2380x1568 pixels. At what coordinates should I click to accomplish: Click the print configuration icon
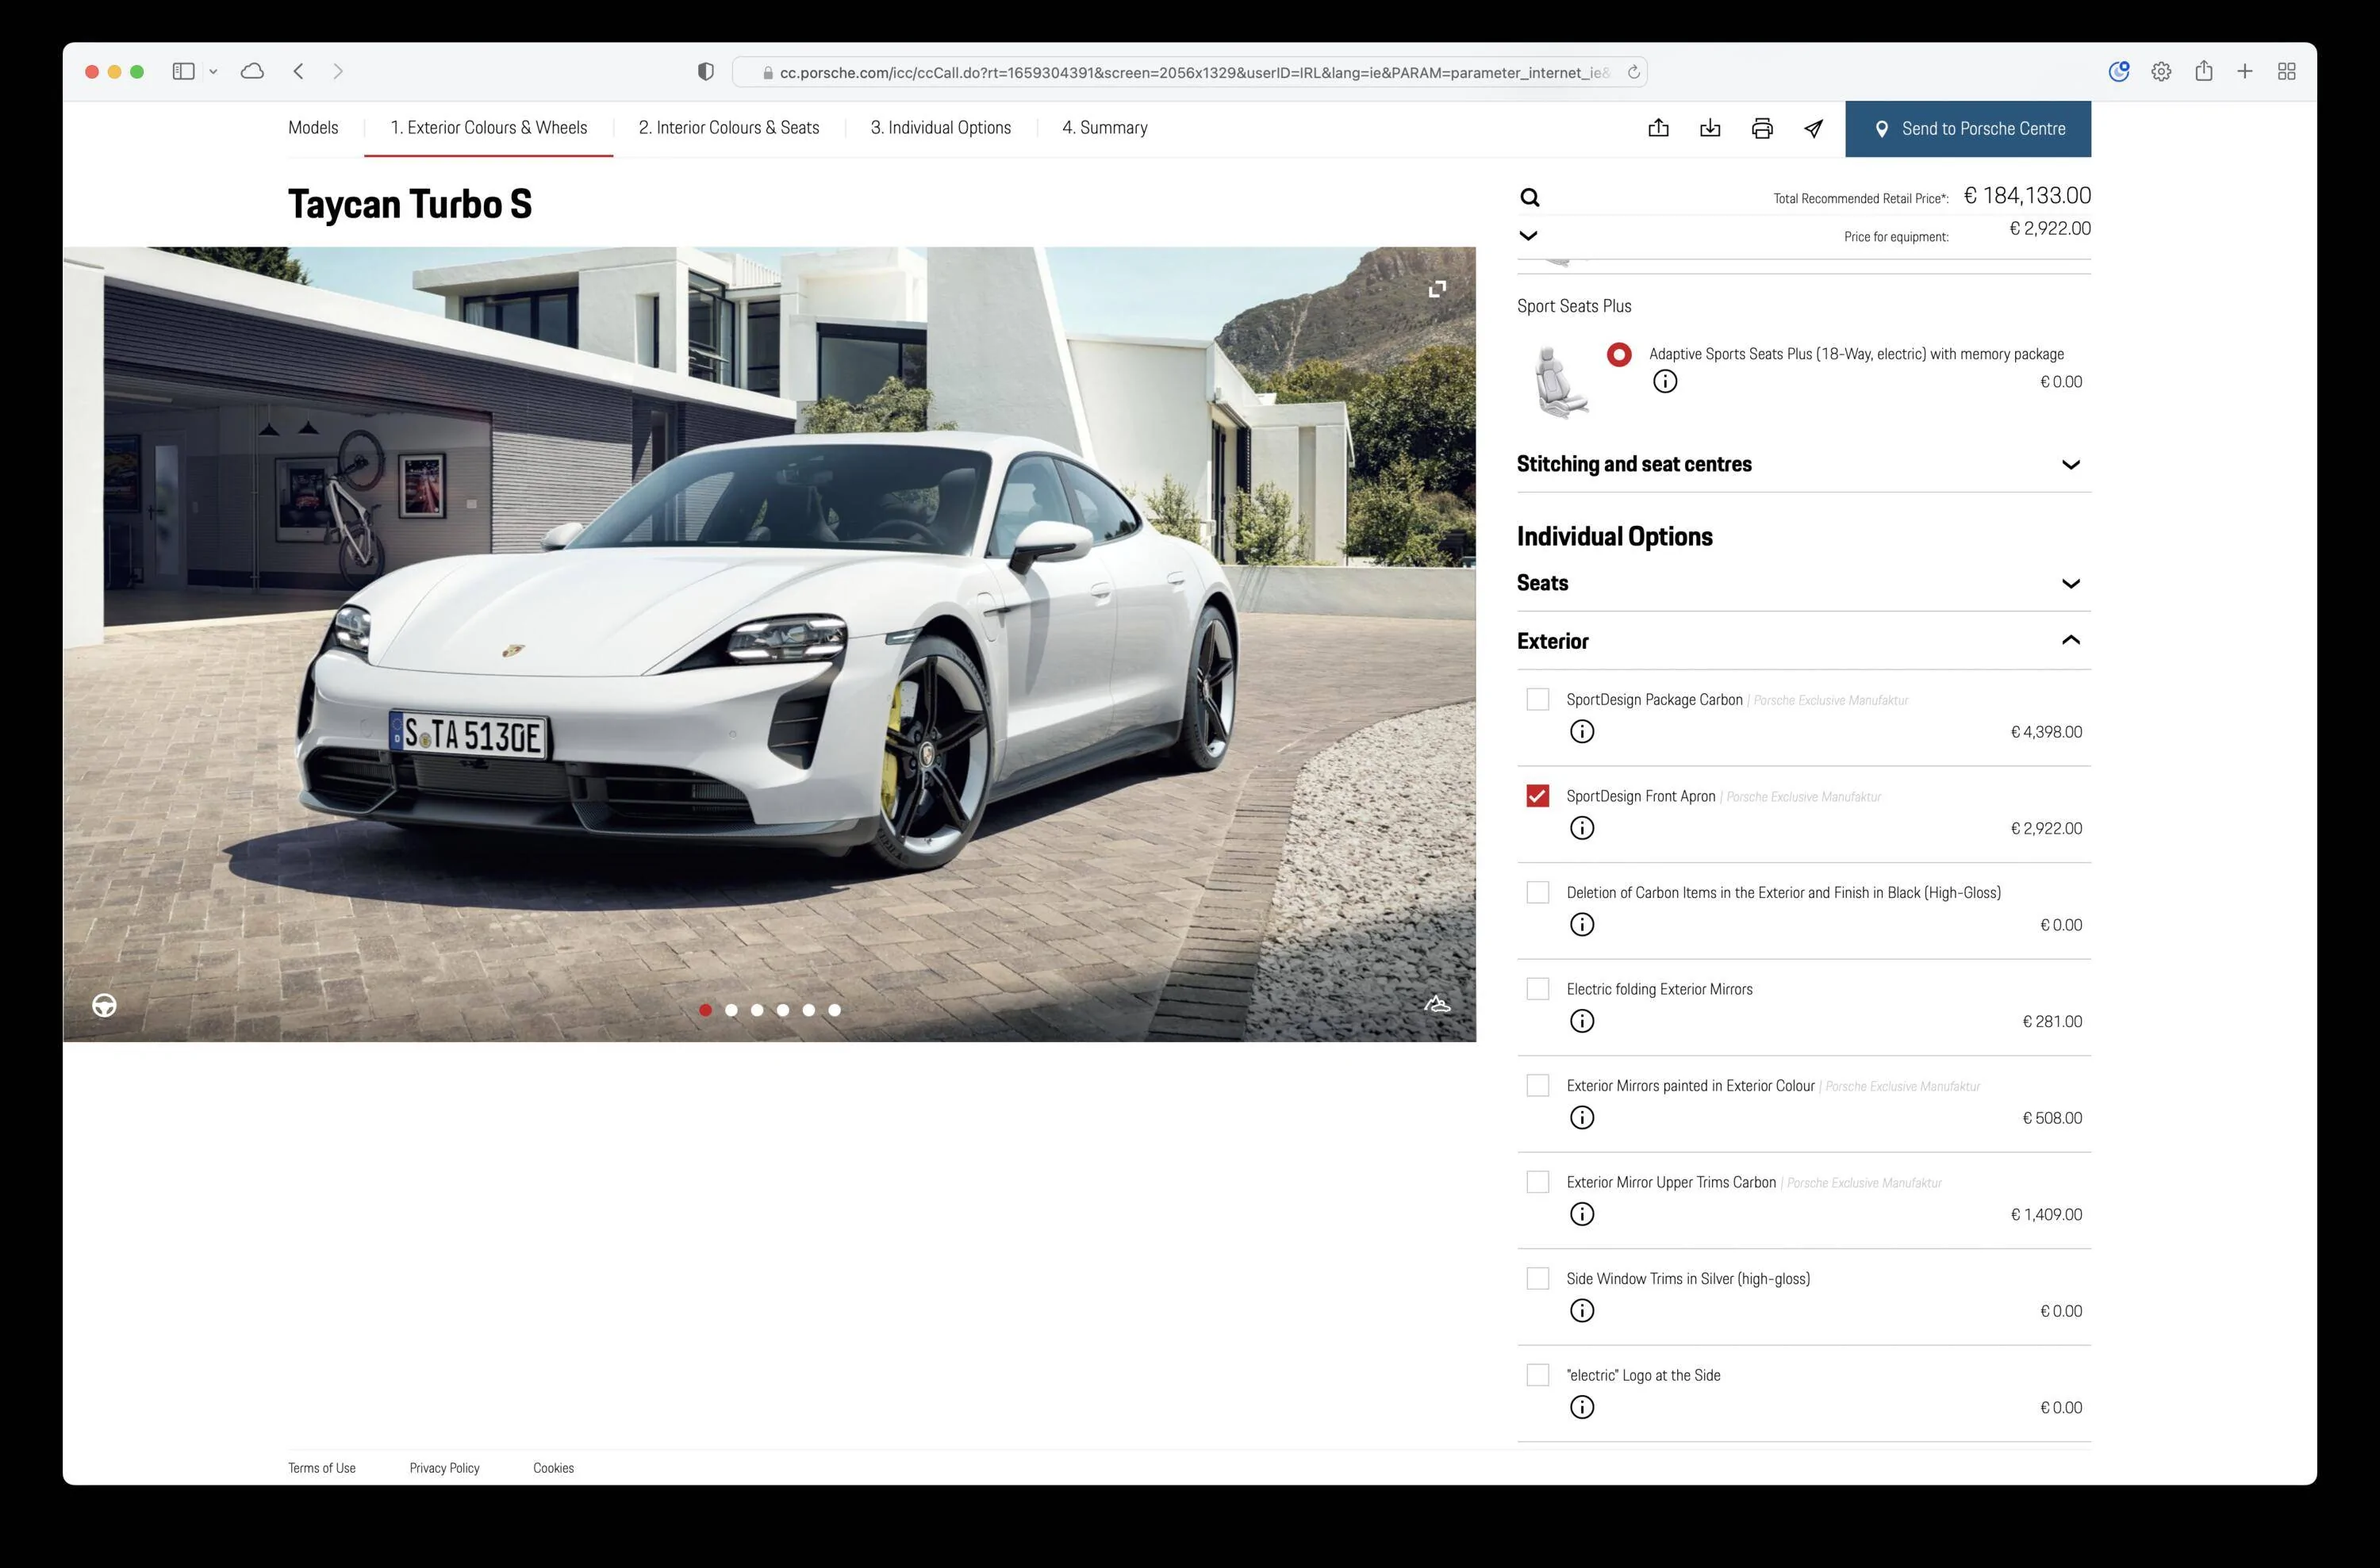1762,128
